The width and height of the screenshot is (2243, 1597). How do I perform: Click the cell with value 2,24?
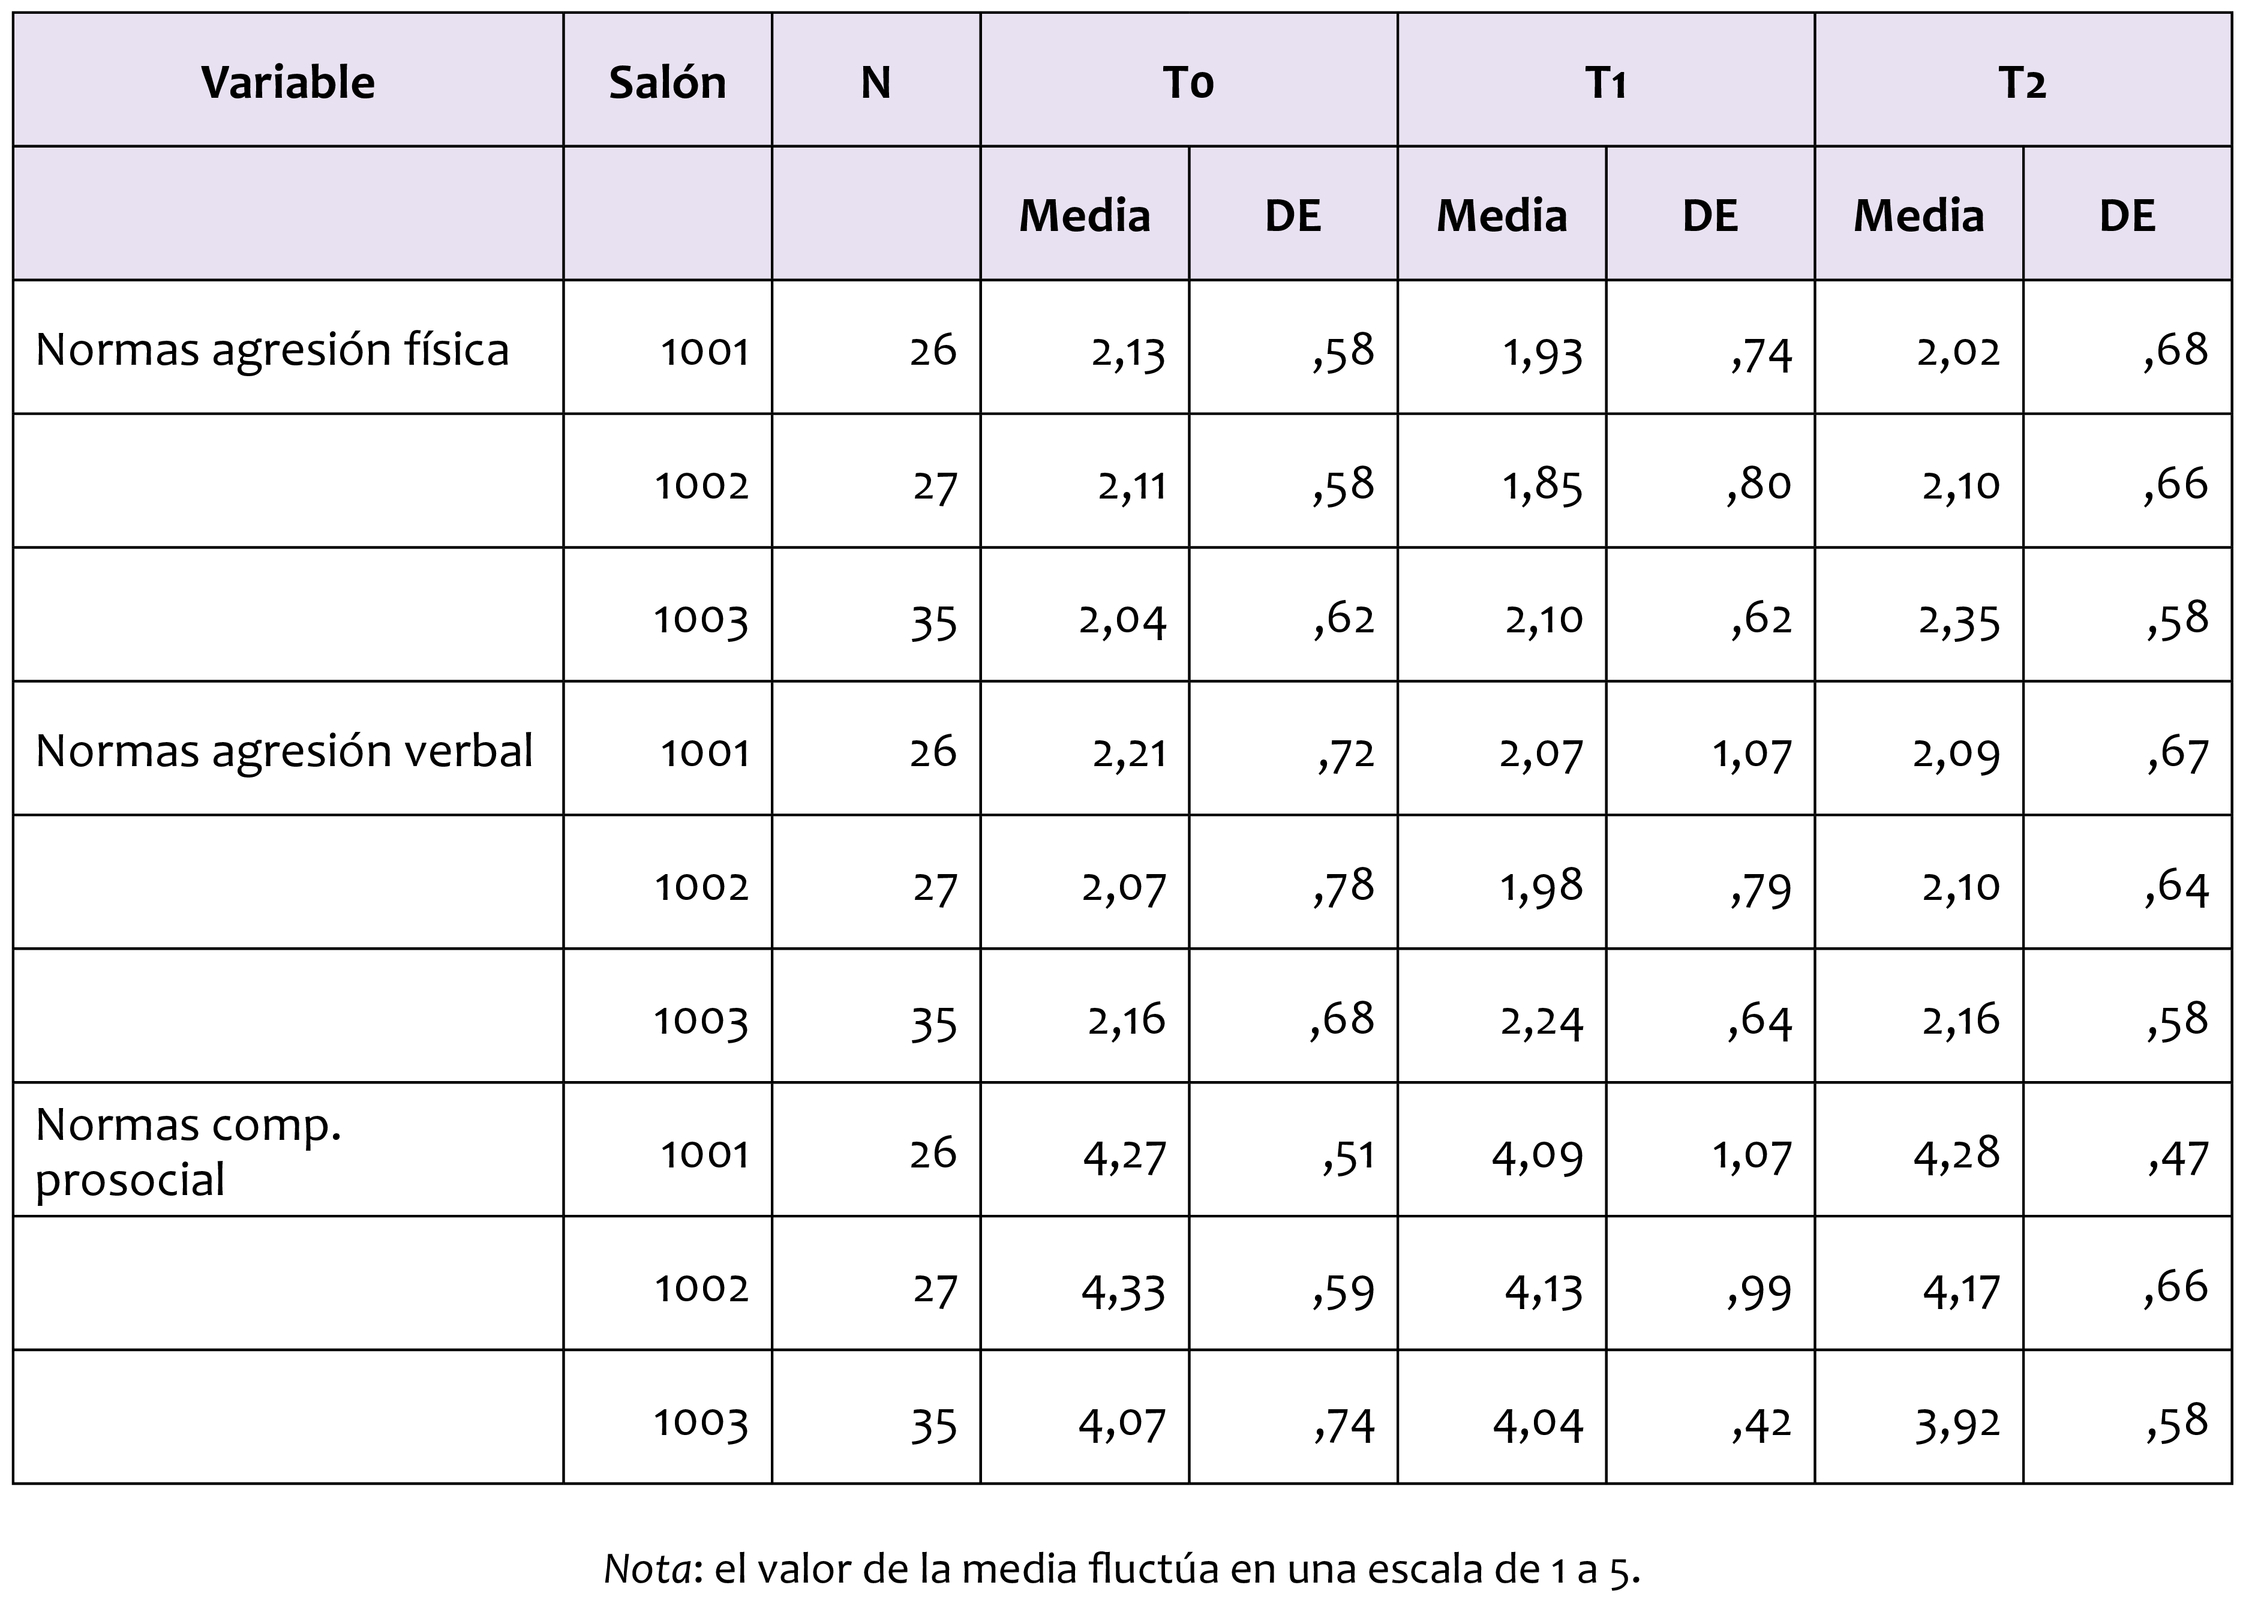click(x=1541, y=1022)
